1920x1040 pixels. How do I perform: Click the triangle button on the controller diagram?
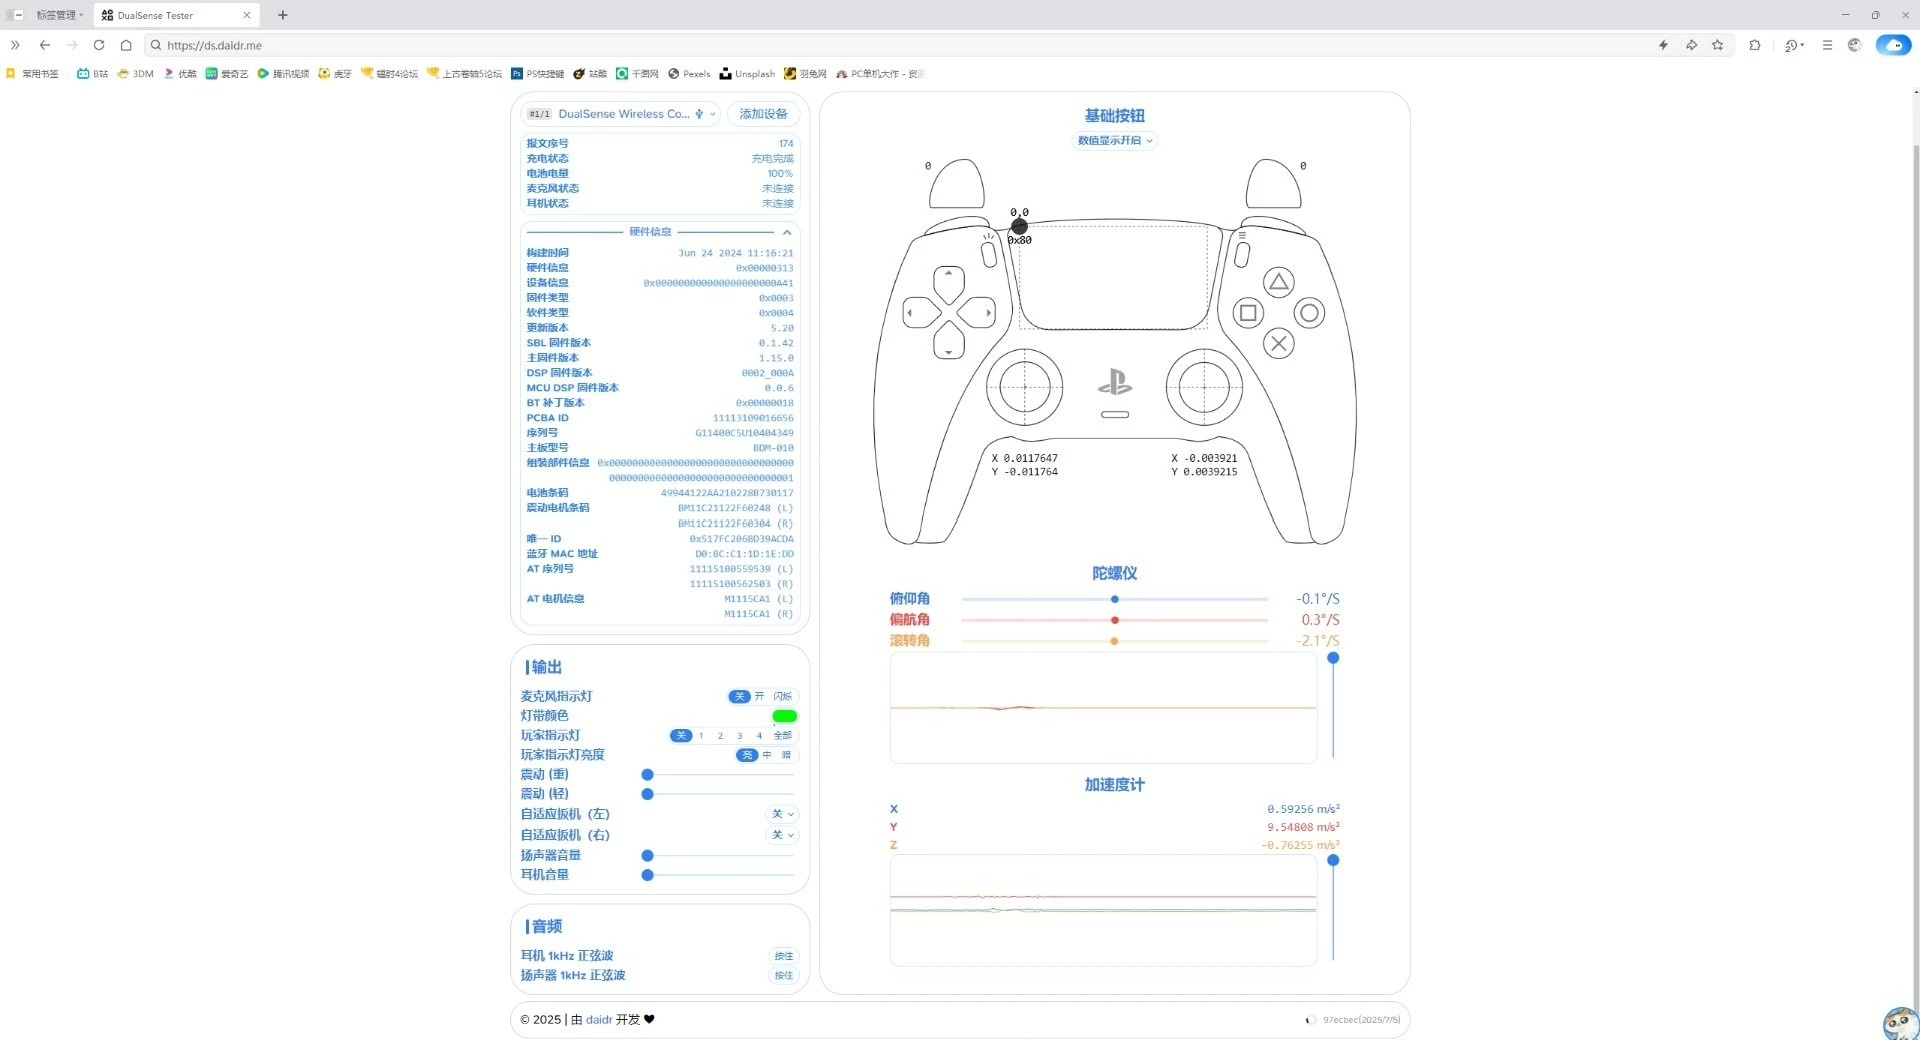pos(1278,282)
